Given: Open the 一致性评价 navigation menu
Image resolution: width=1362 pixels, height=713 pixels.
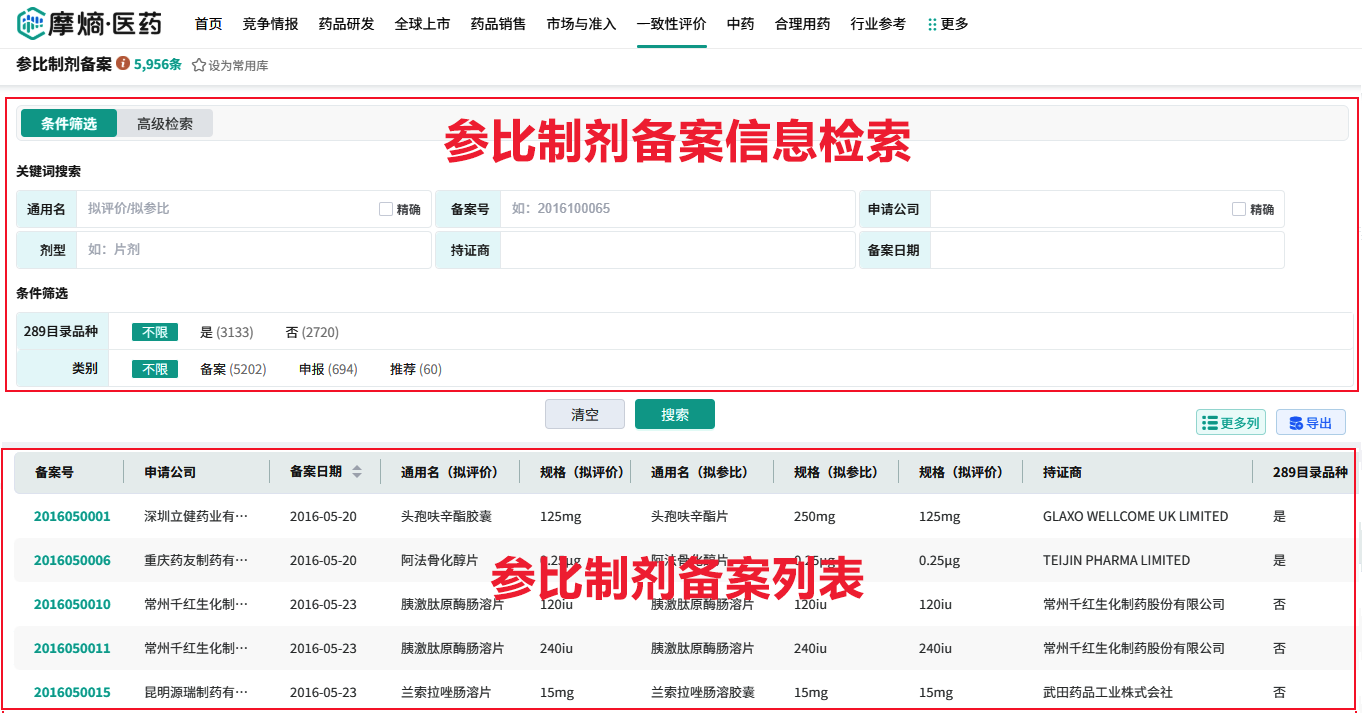Looking at the screenshot, I should point(671,24).
